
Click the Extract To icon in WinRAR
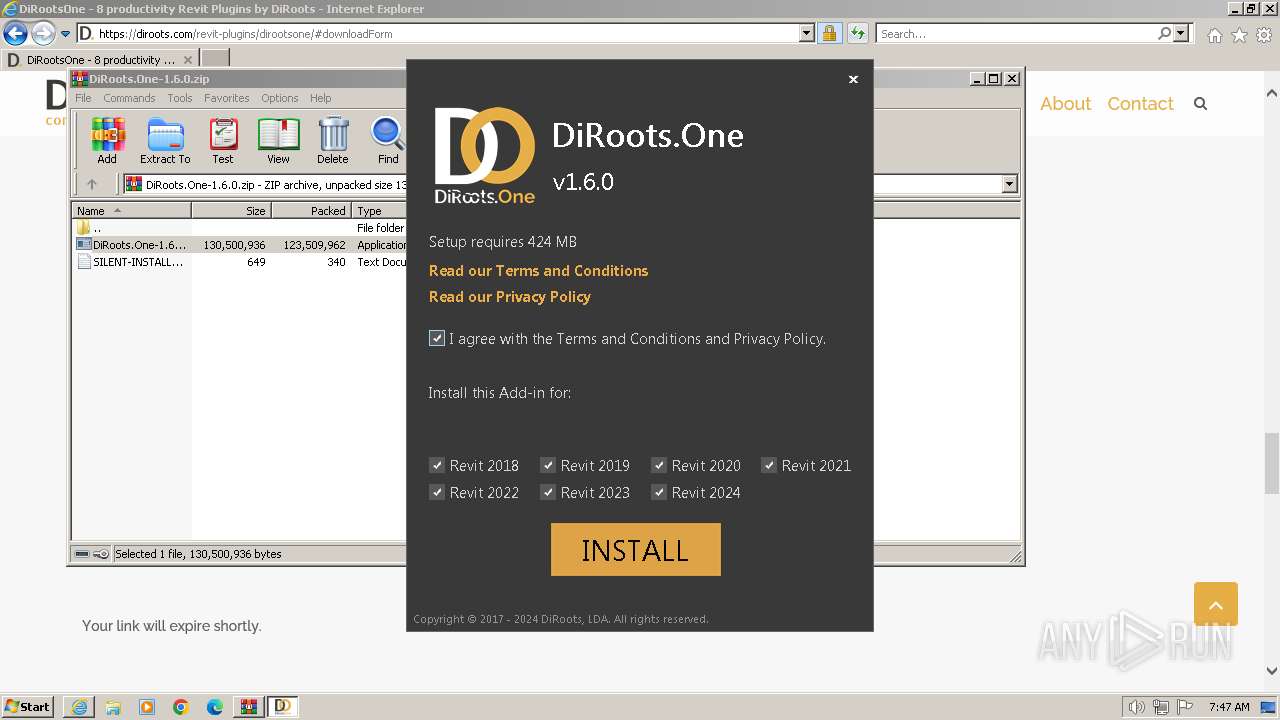point(165,140)
